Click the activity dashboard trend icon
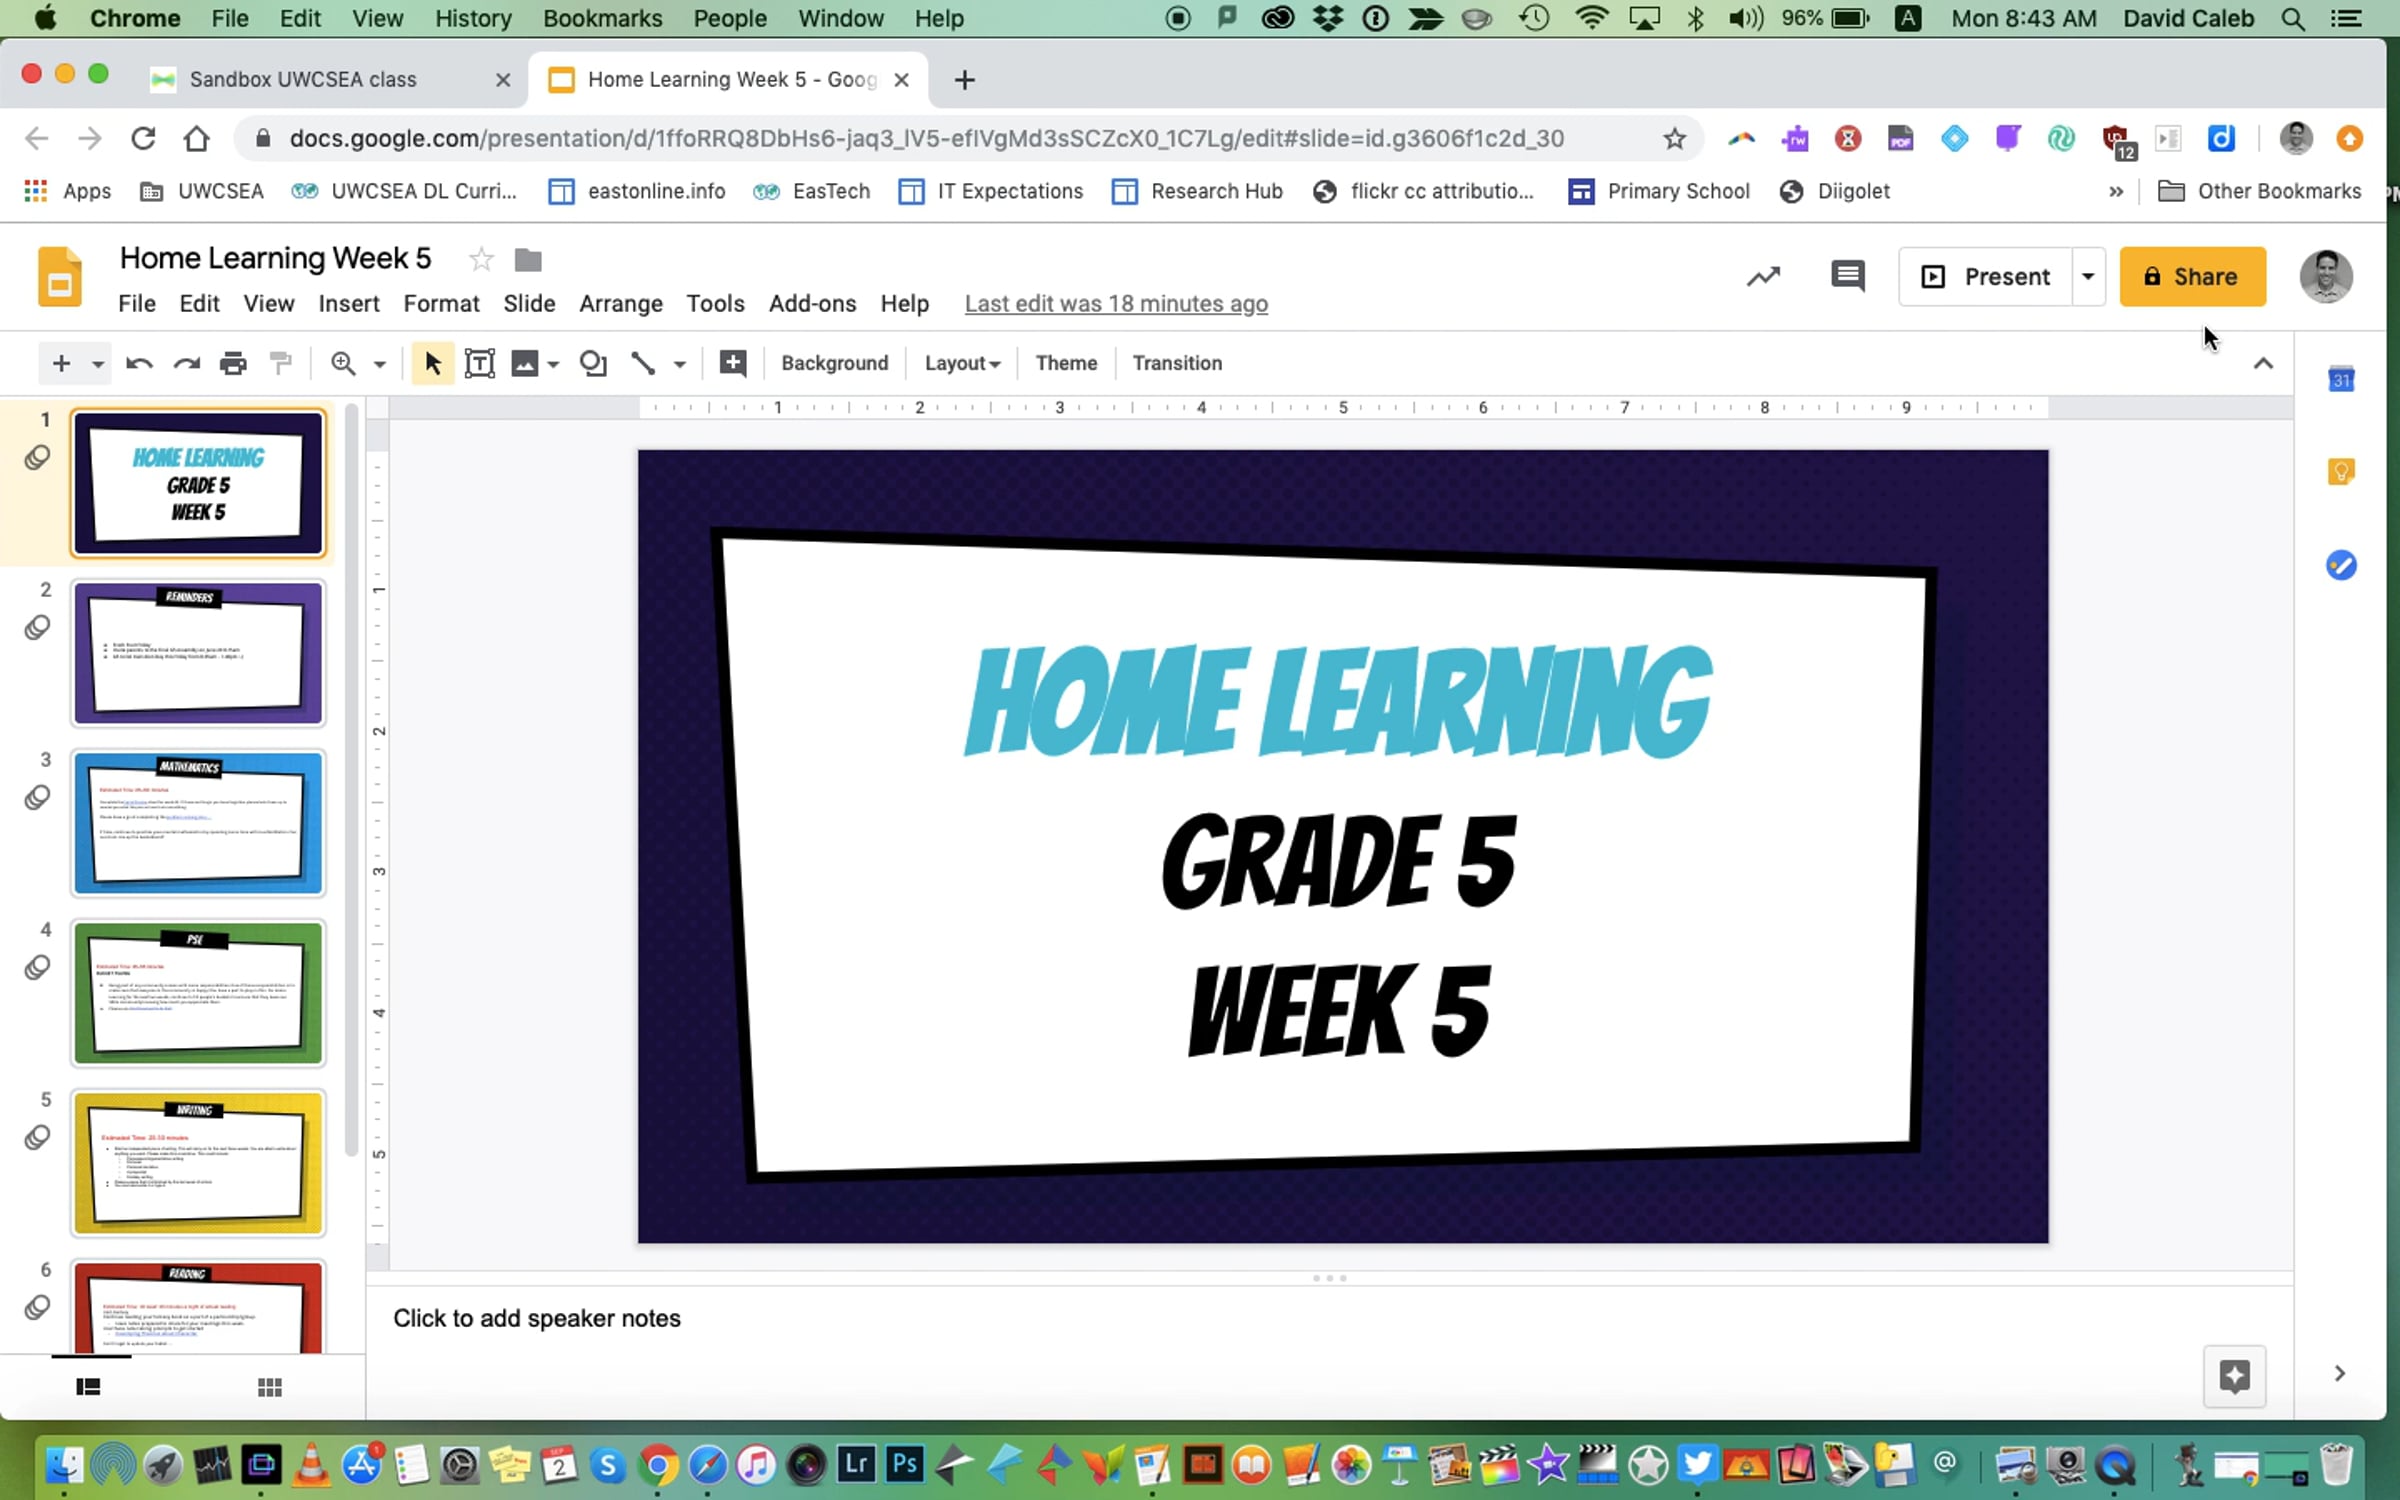The width and height of the screenshot is (2400, 1500). pyautogui.click(x=1763, y=276)
